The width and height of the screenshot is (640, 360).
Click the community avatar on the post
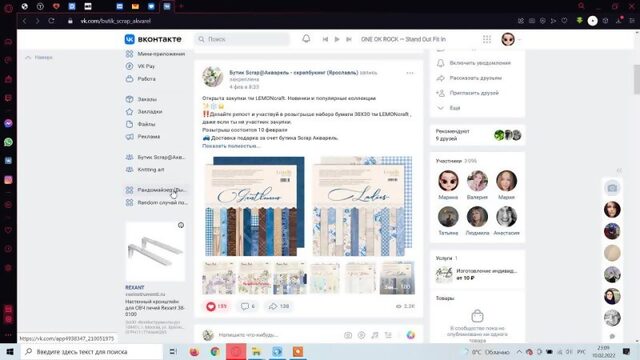(213, 76)
